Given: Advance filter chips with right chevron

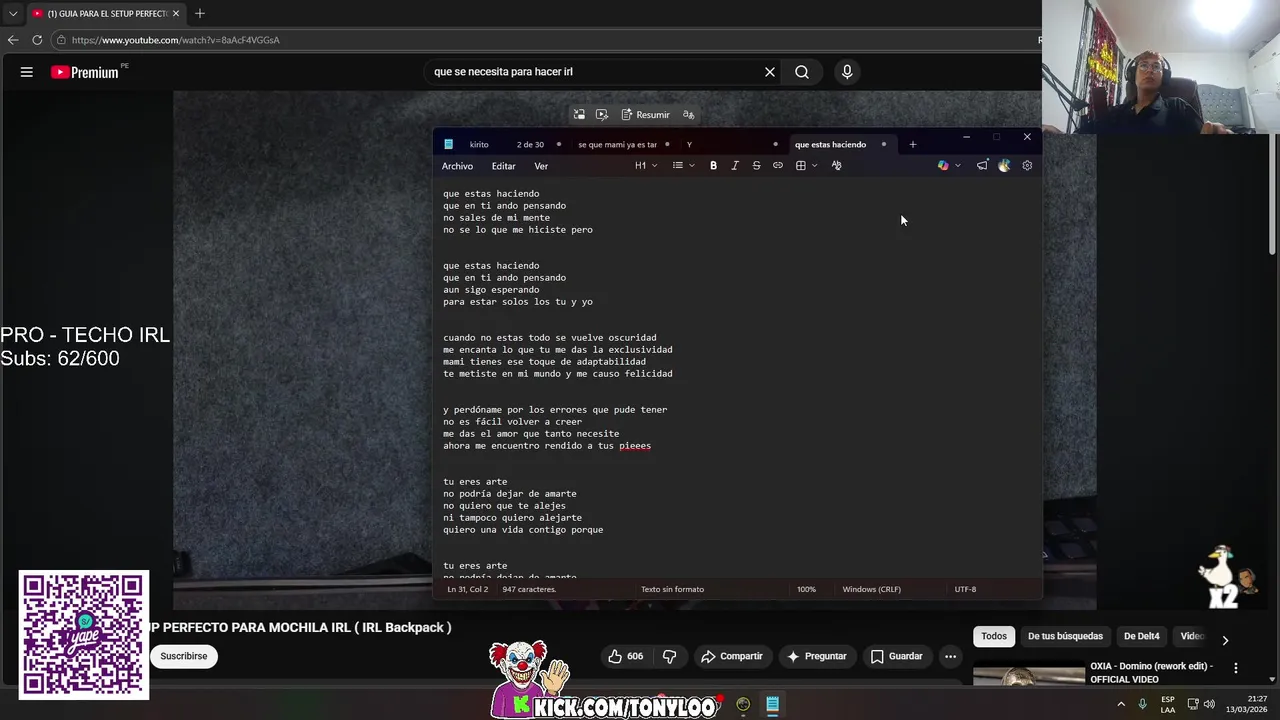Looking at the screenshot, I should tap(1225, 640).
